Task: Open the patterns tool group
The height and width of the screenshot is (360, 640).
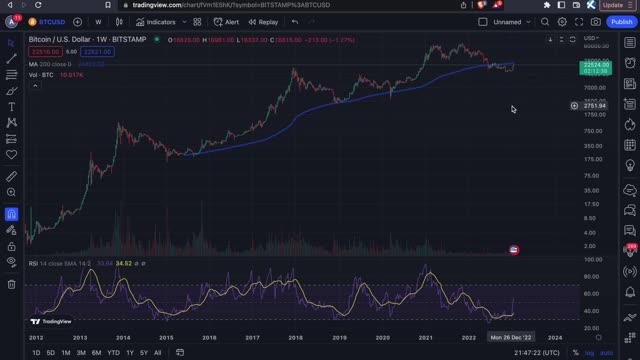Action: 11,122
